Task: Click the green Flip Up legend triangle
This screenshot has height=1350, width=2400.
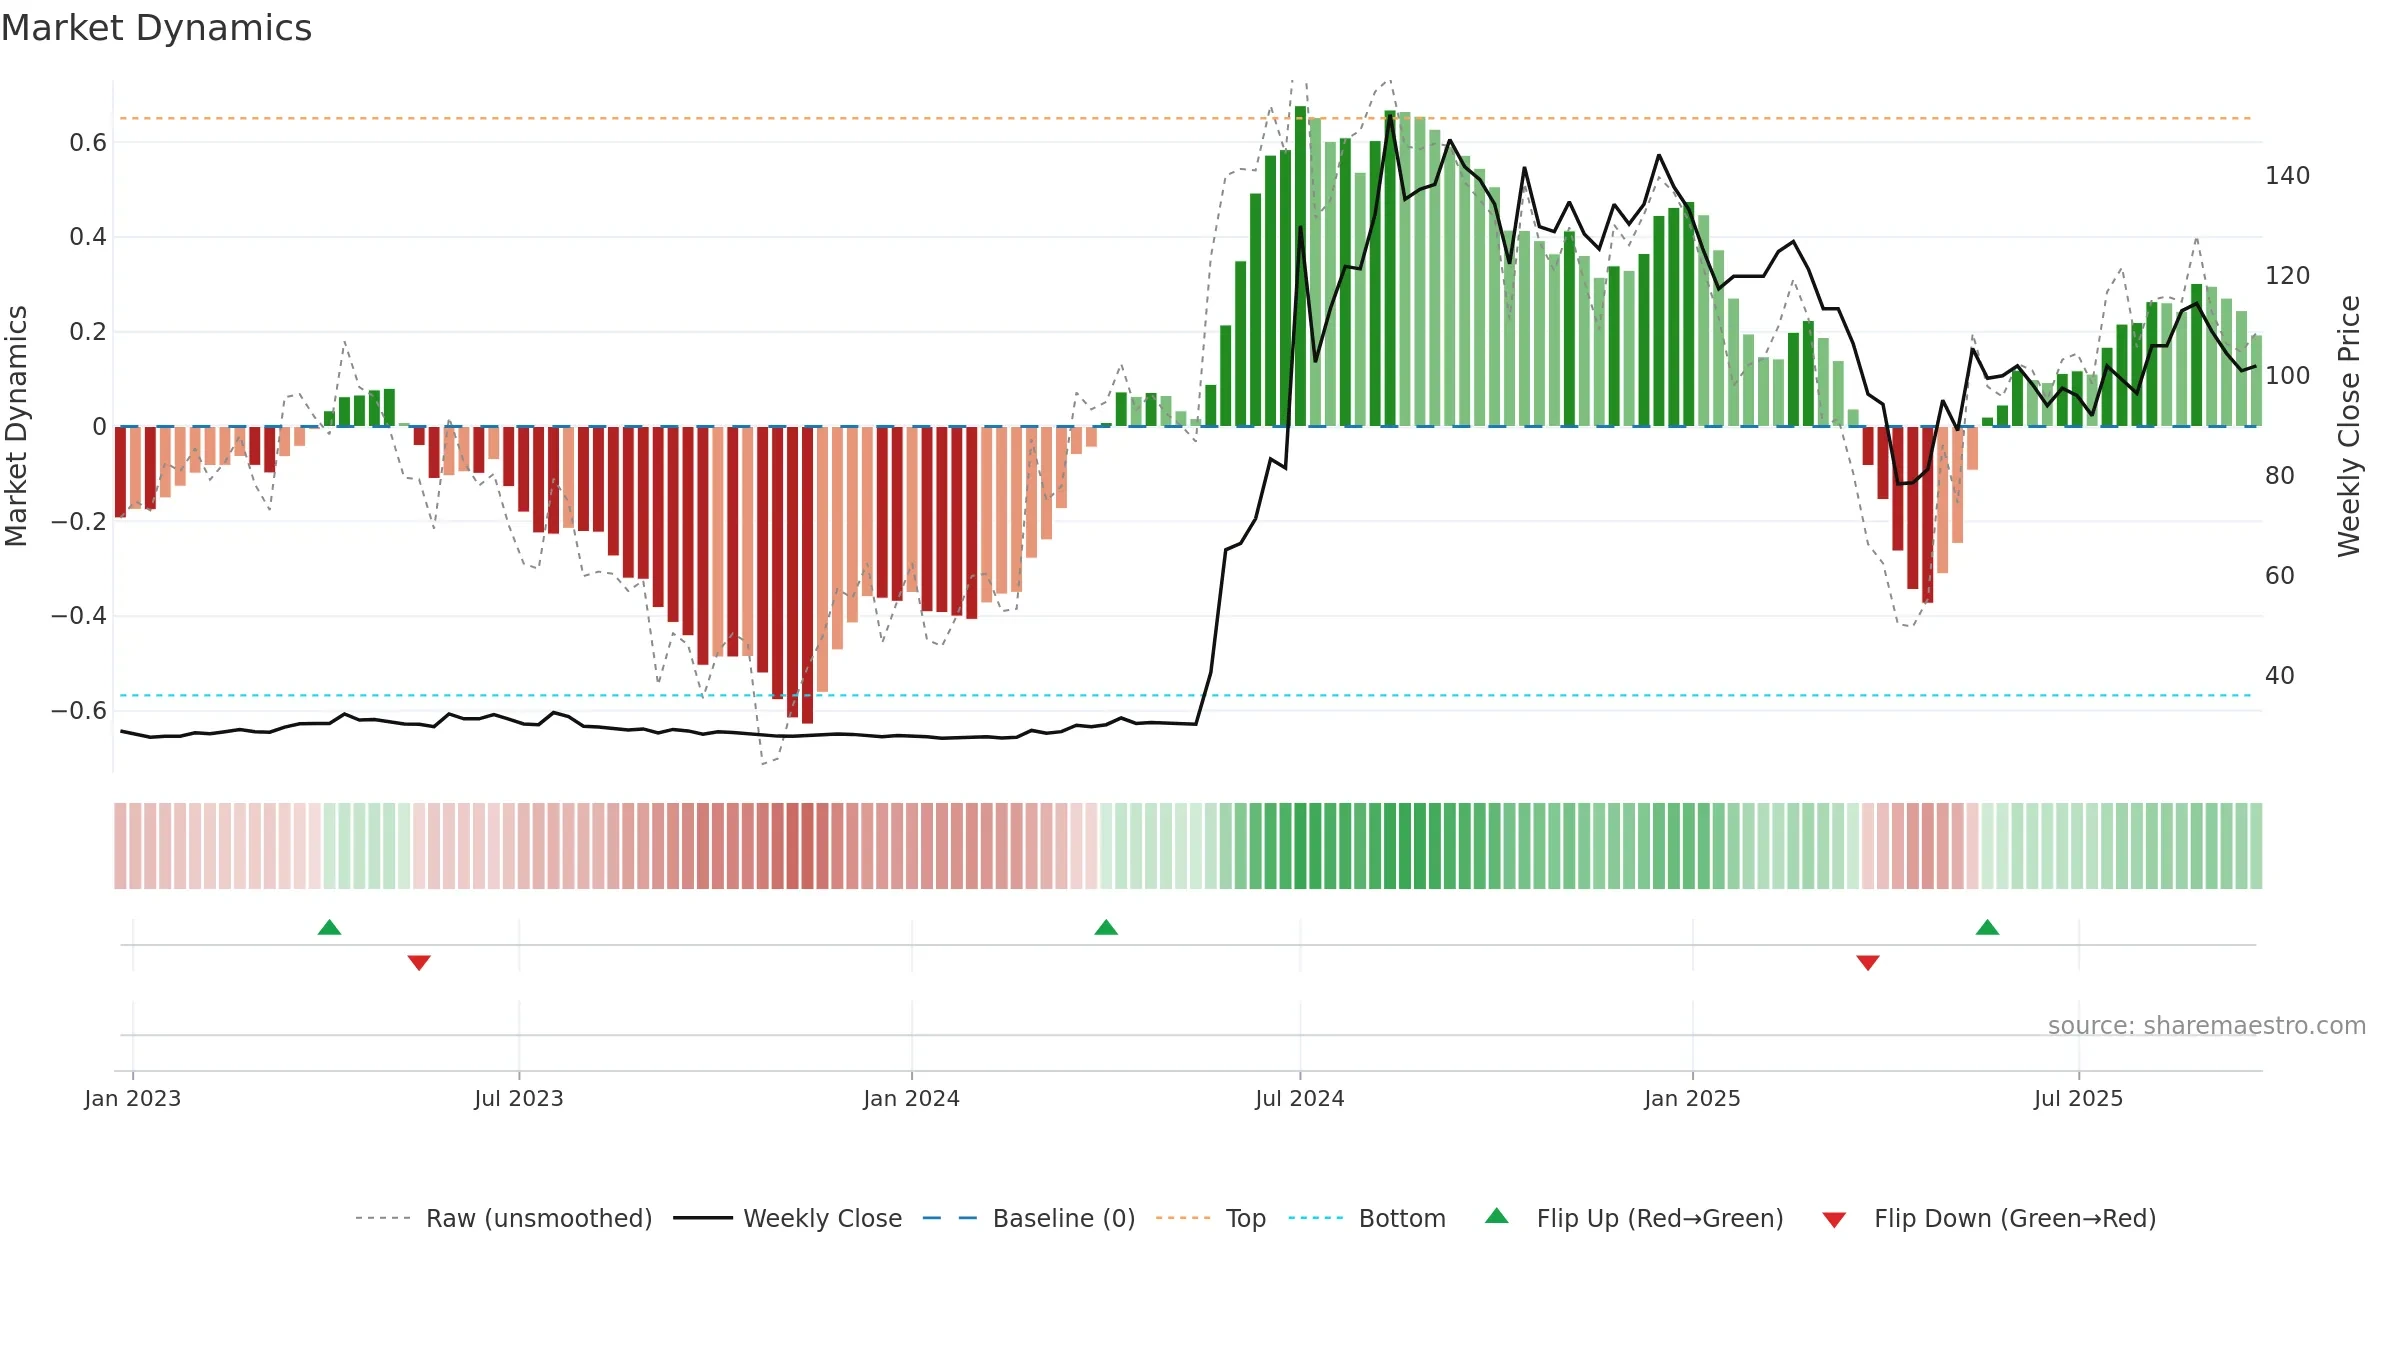Action: [1497, 1216]
